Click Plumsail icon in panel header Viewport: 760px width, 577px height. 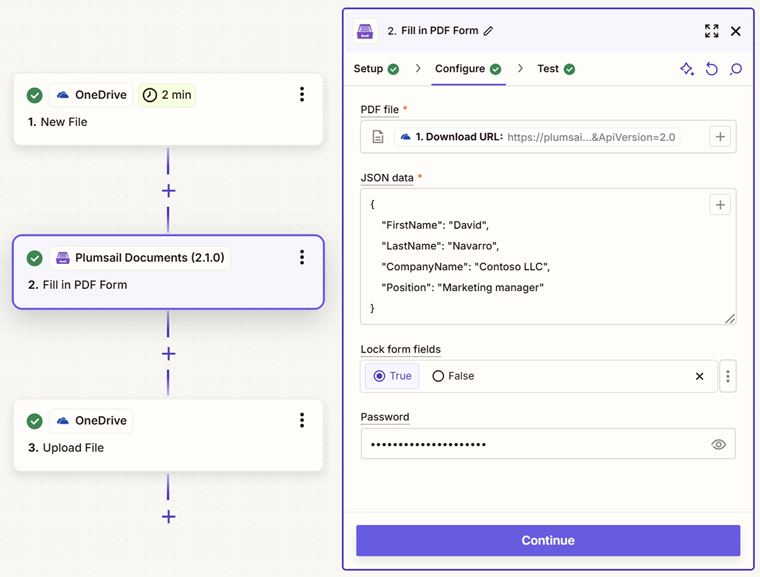point(365,31)
